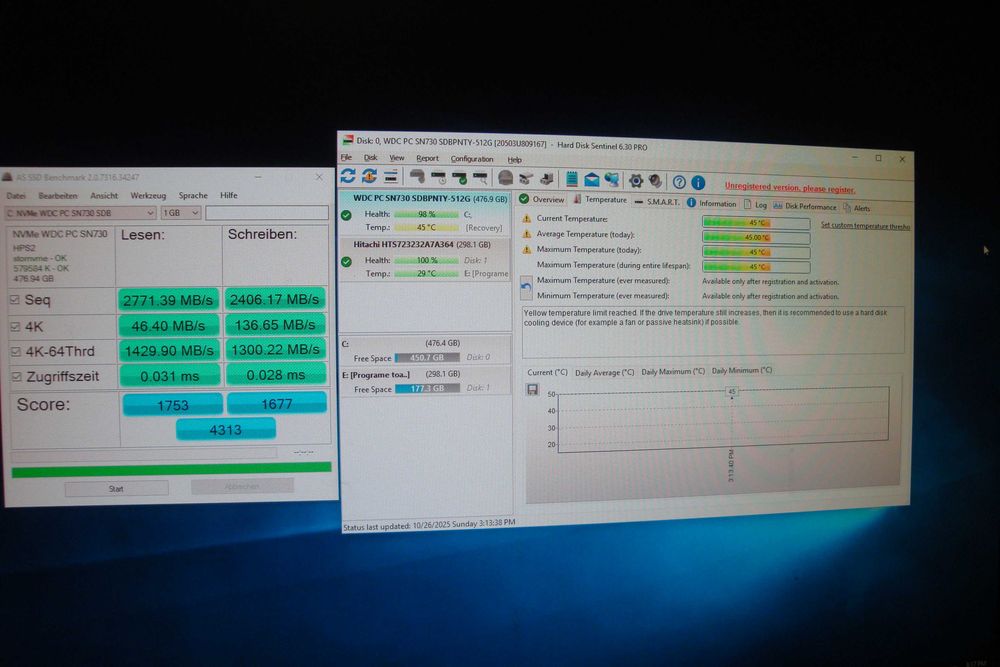The image size is (1000, 667).
Task: Click warning icon next to Average Temperature (today)
Action: click(527, 234)
